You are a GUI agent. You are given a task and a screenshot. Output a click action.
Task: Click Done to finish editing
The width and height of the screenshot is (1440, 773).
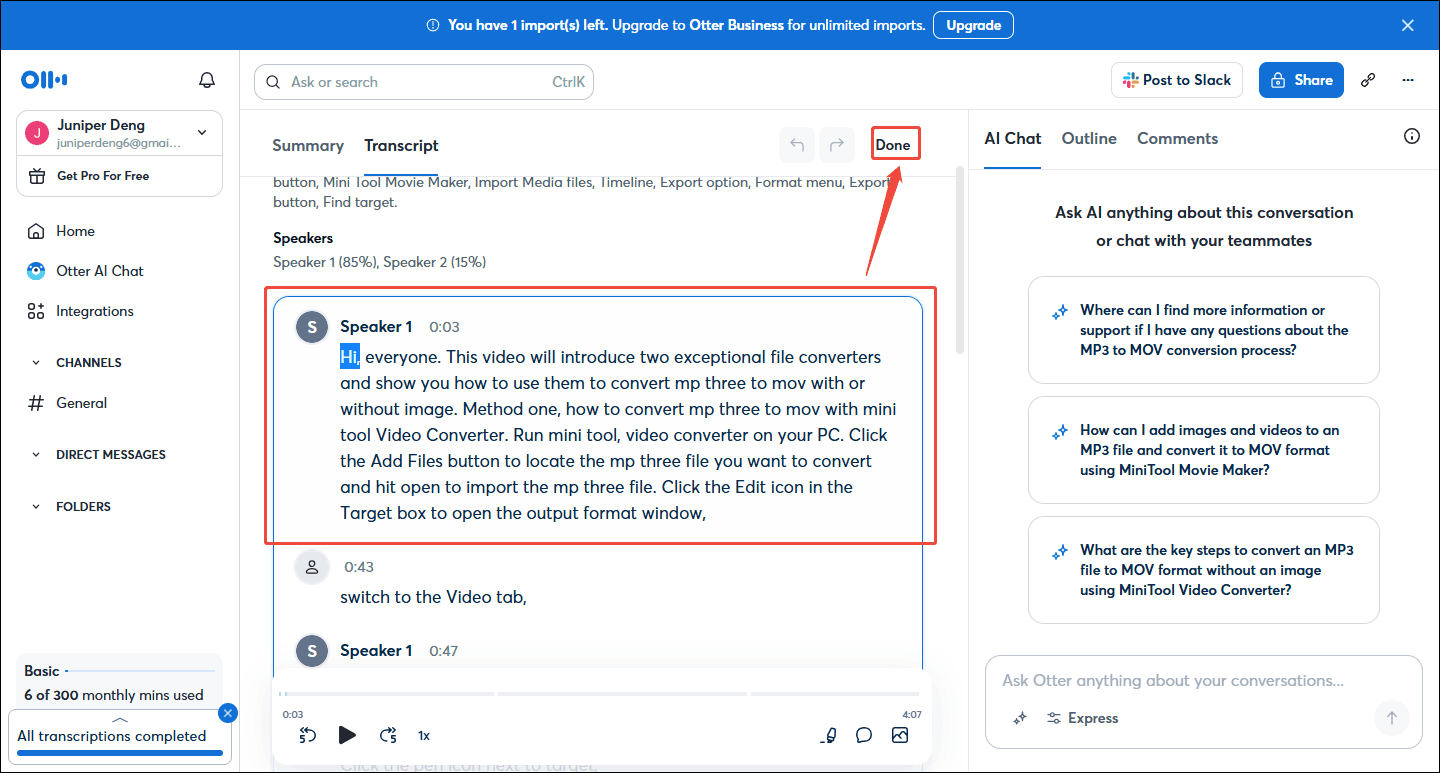893,145
